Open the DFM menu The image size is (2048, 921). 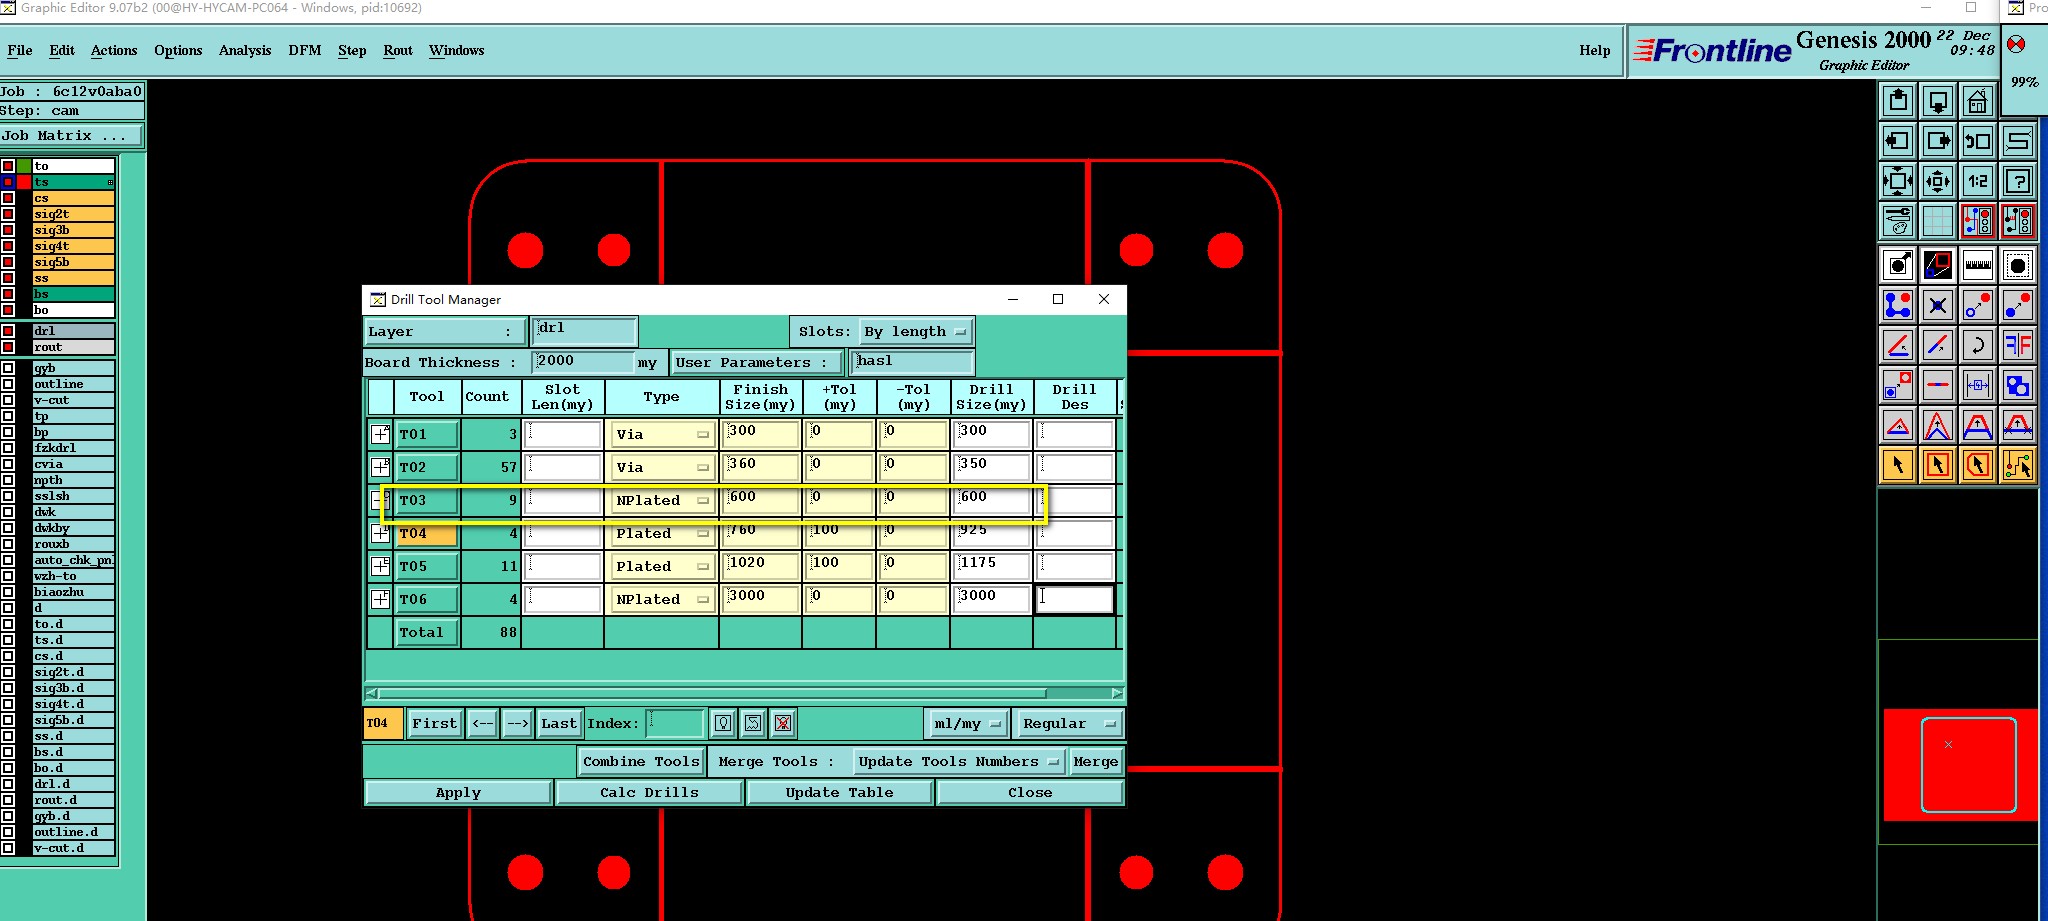(305, 50)
